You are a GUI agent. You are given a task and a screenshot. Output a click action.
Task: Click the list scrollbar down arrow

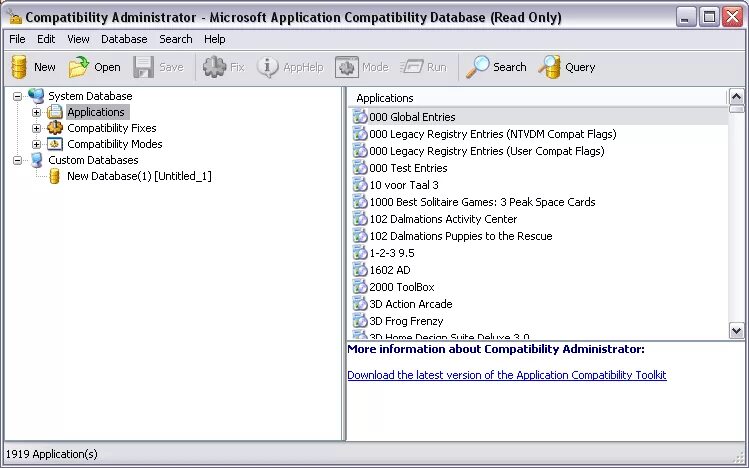[x=737, y=330]
